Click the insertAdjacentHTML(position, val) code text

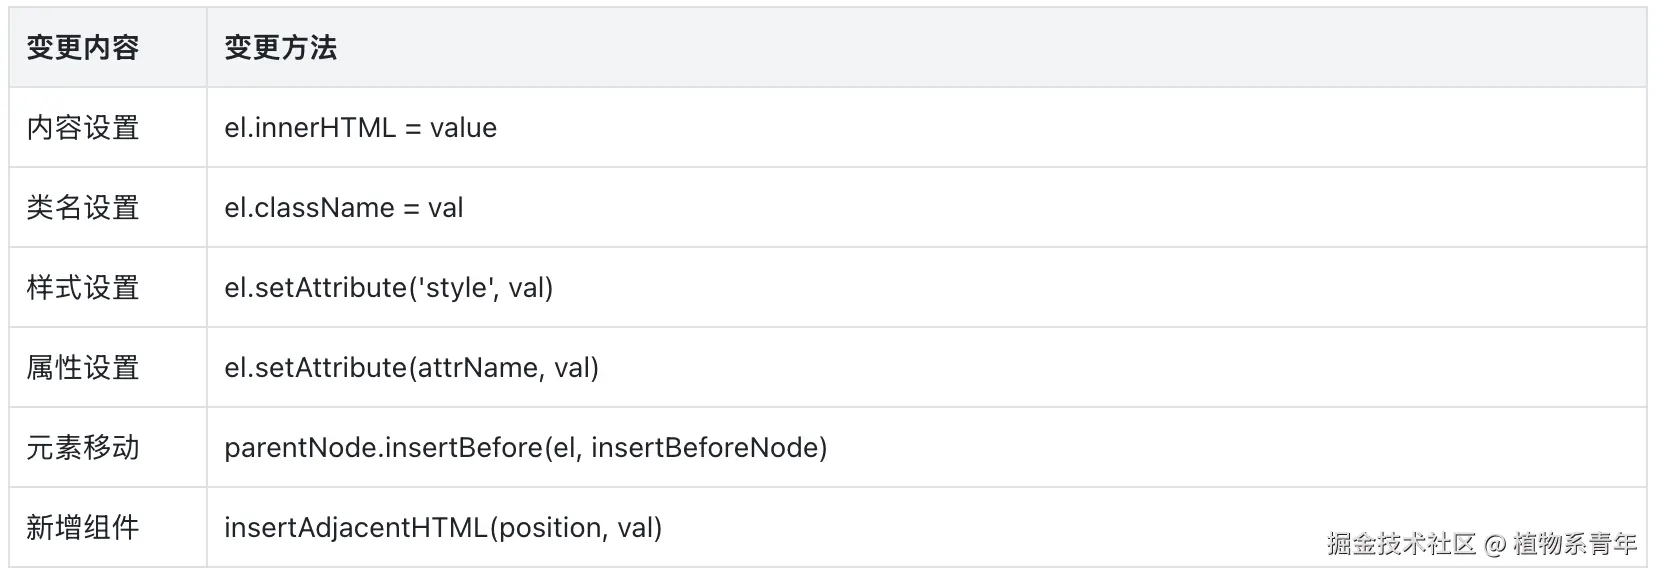pyautogui.click(x=443, y=527)
